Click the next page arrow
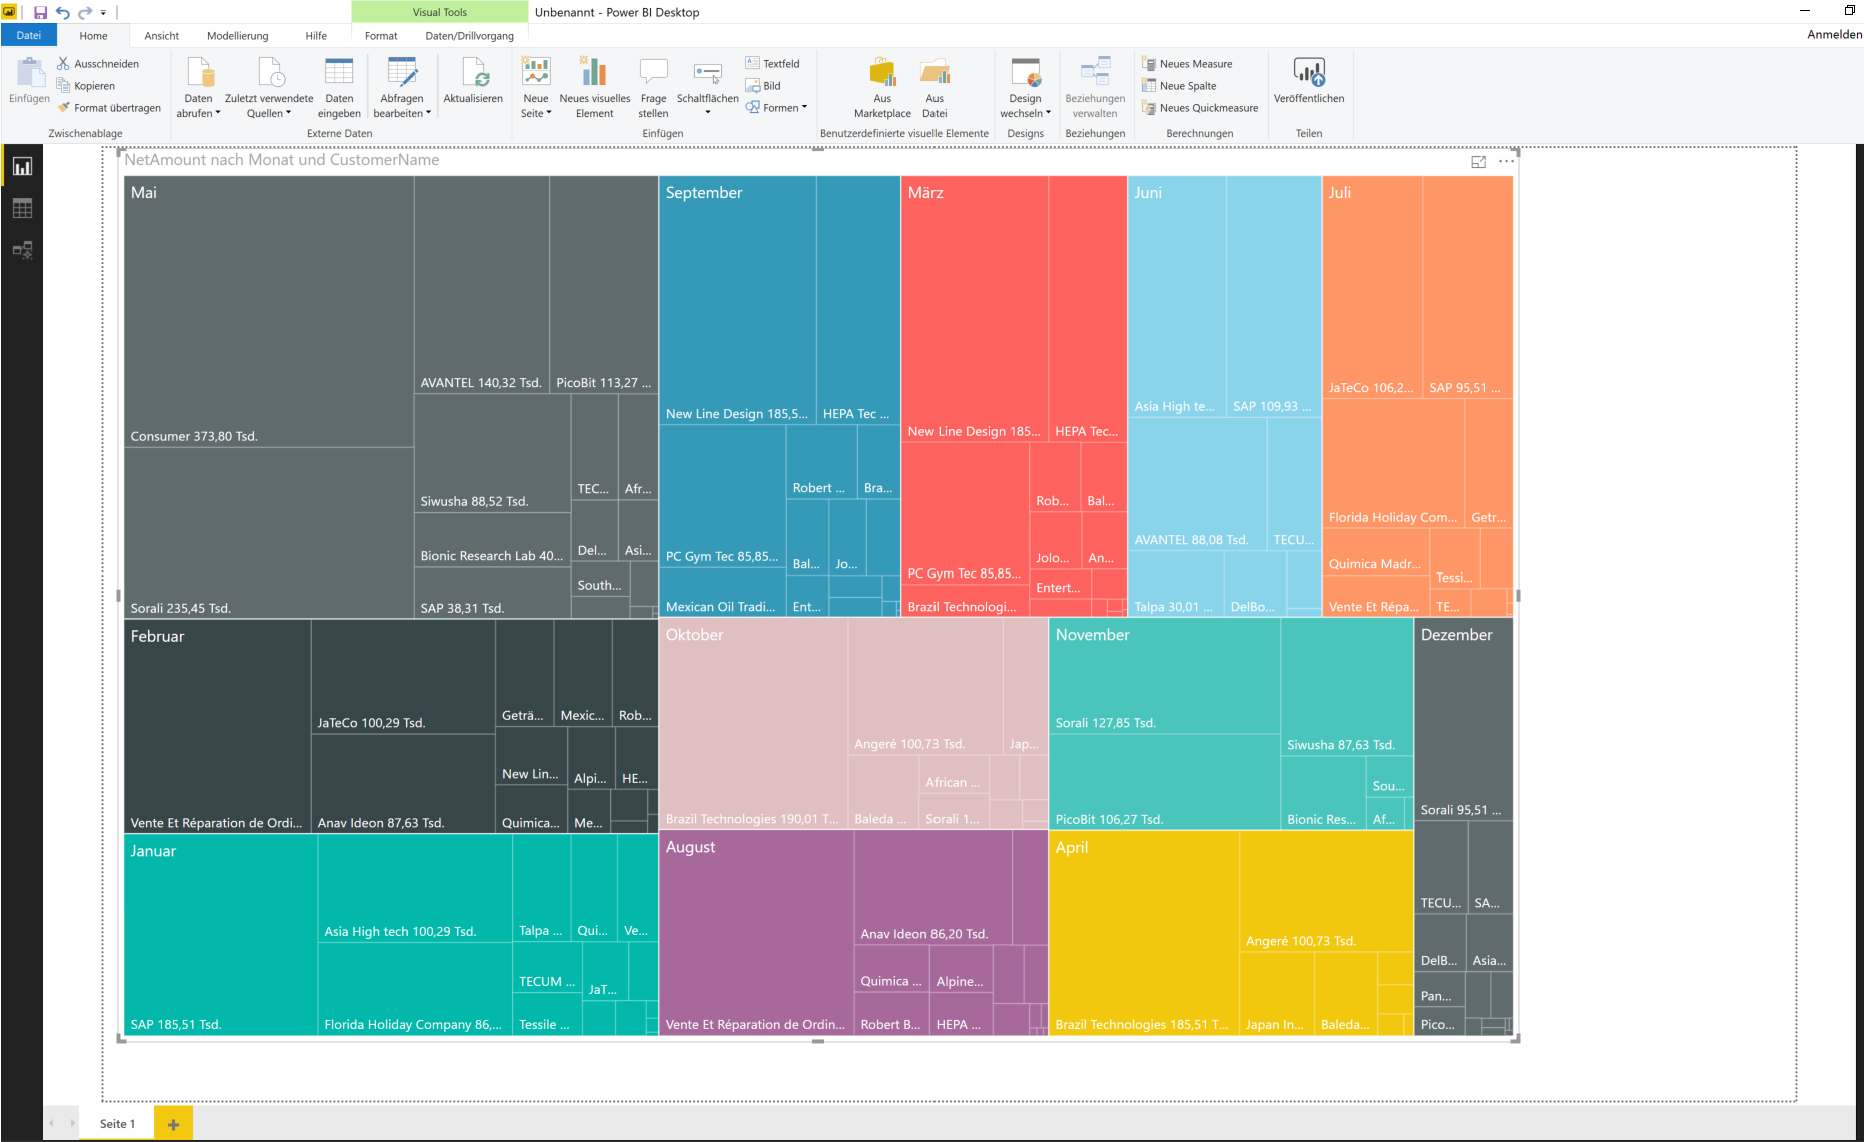 [x=72, y=1124]
